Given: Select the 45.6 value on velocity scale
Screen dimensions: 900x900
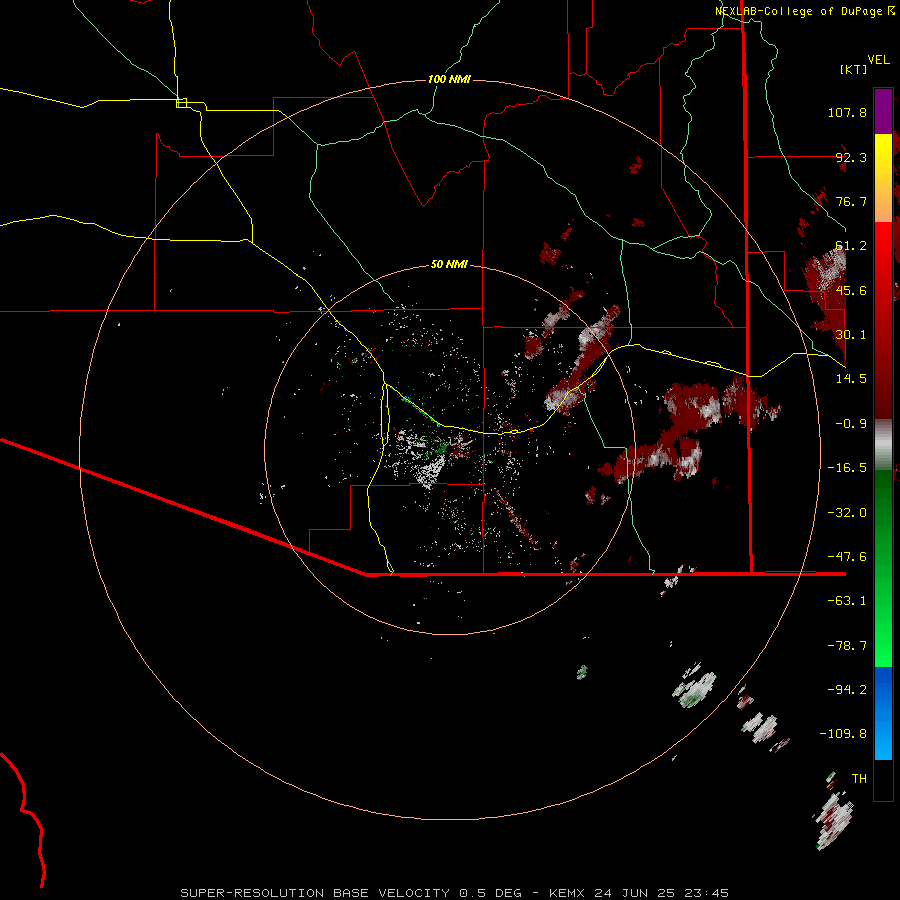Looking at the screenshot, I should (851, 290).
